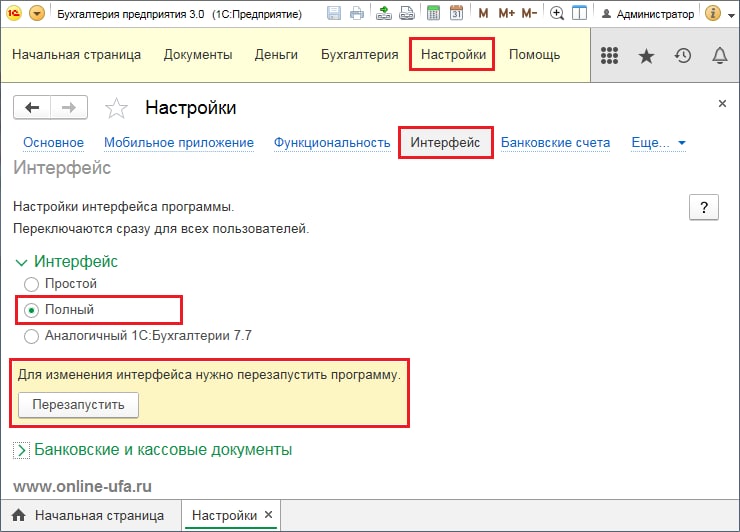
Task: Open the Бухгалтерия section
Action: pyautogui.click(x=360, y=55)
